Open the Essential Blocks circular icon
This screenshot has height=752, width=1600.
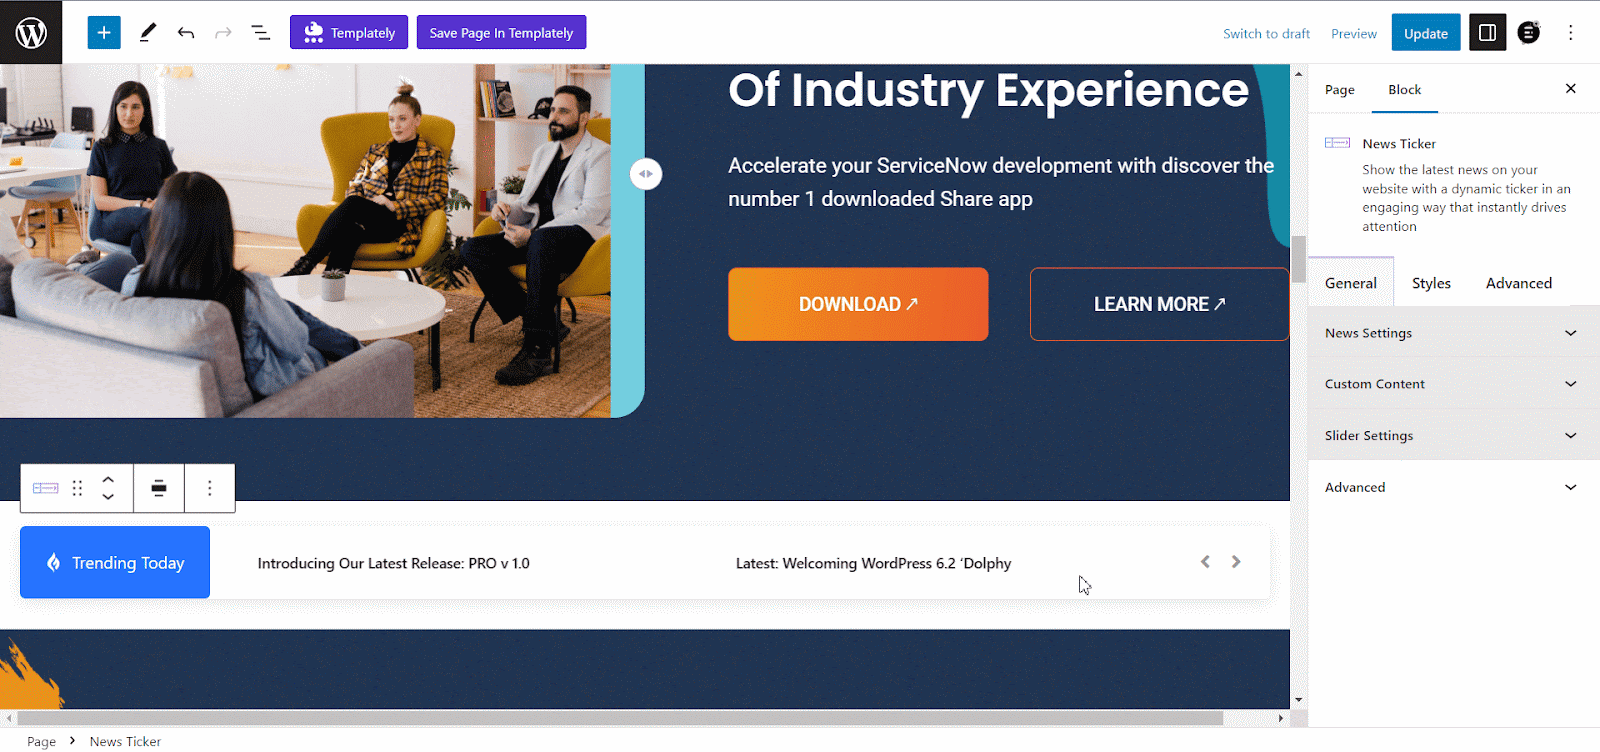point(1529,33)
